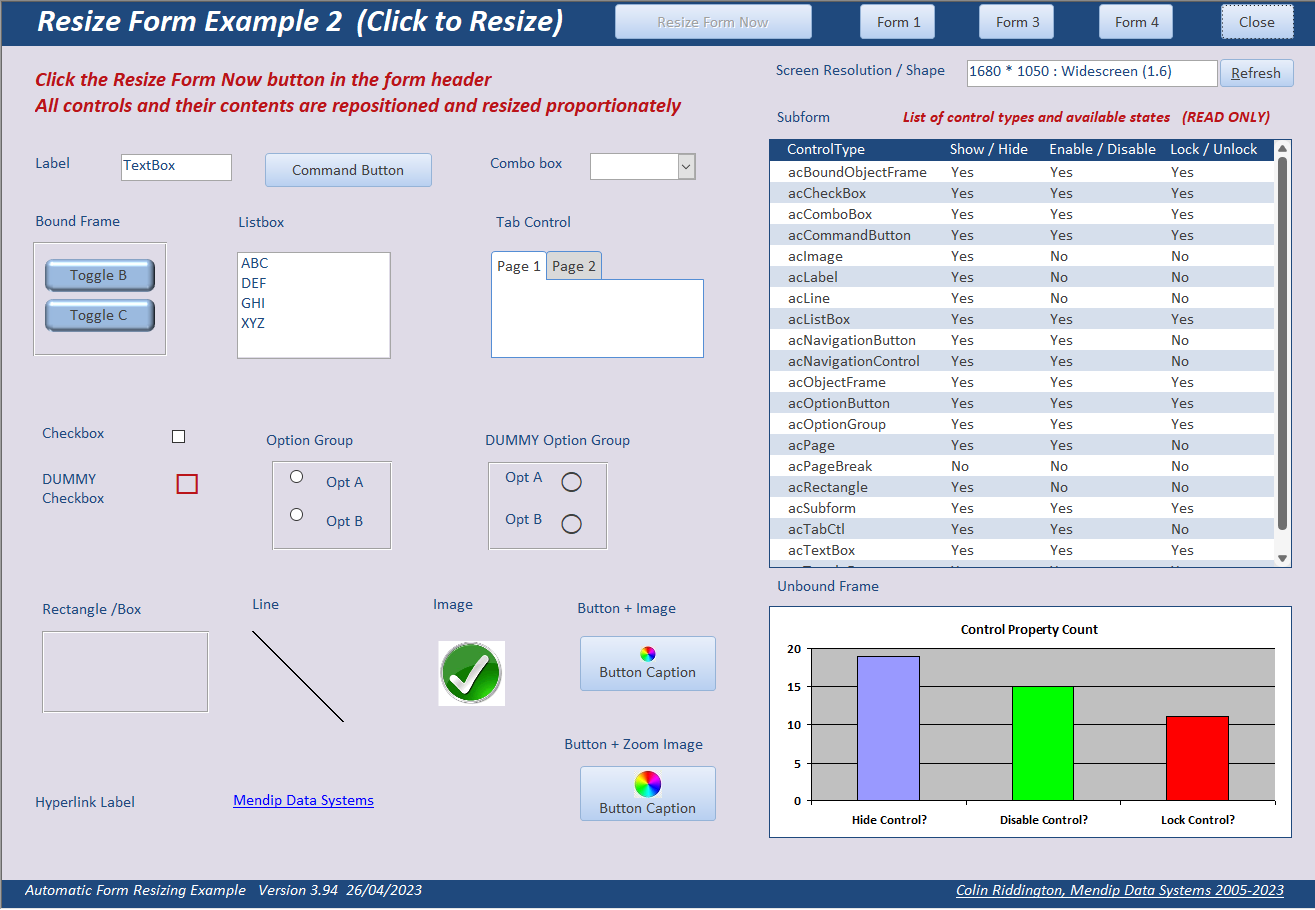1315x910 pixels.
Task: Open Form 4
Action: point(1137,22)
